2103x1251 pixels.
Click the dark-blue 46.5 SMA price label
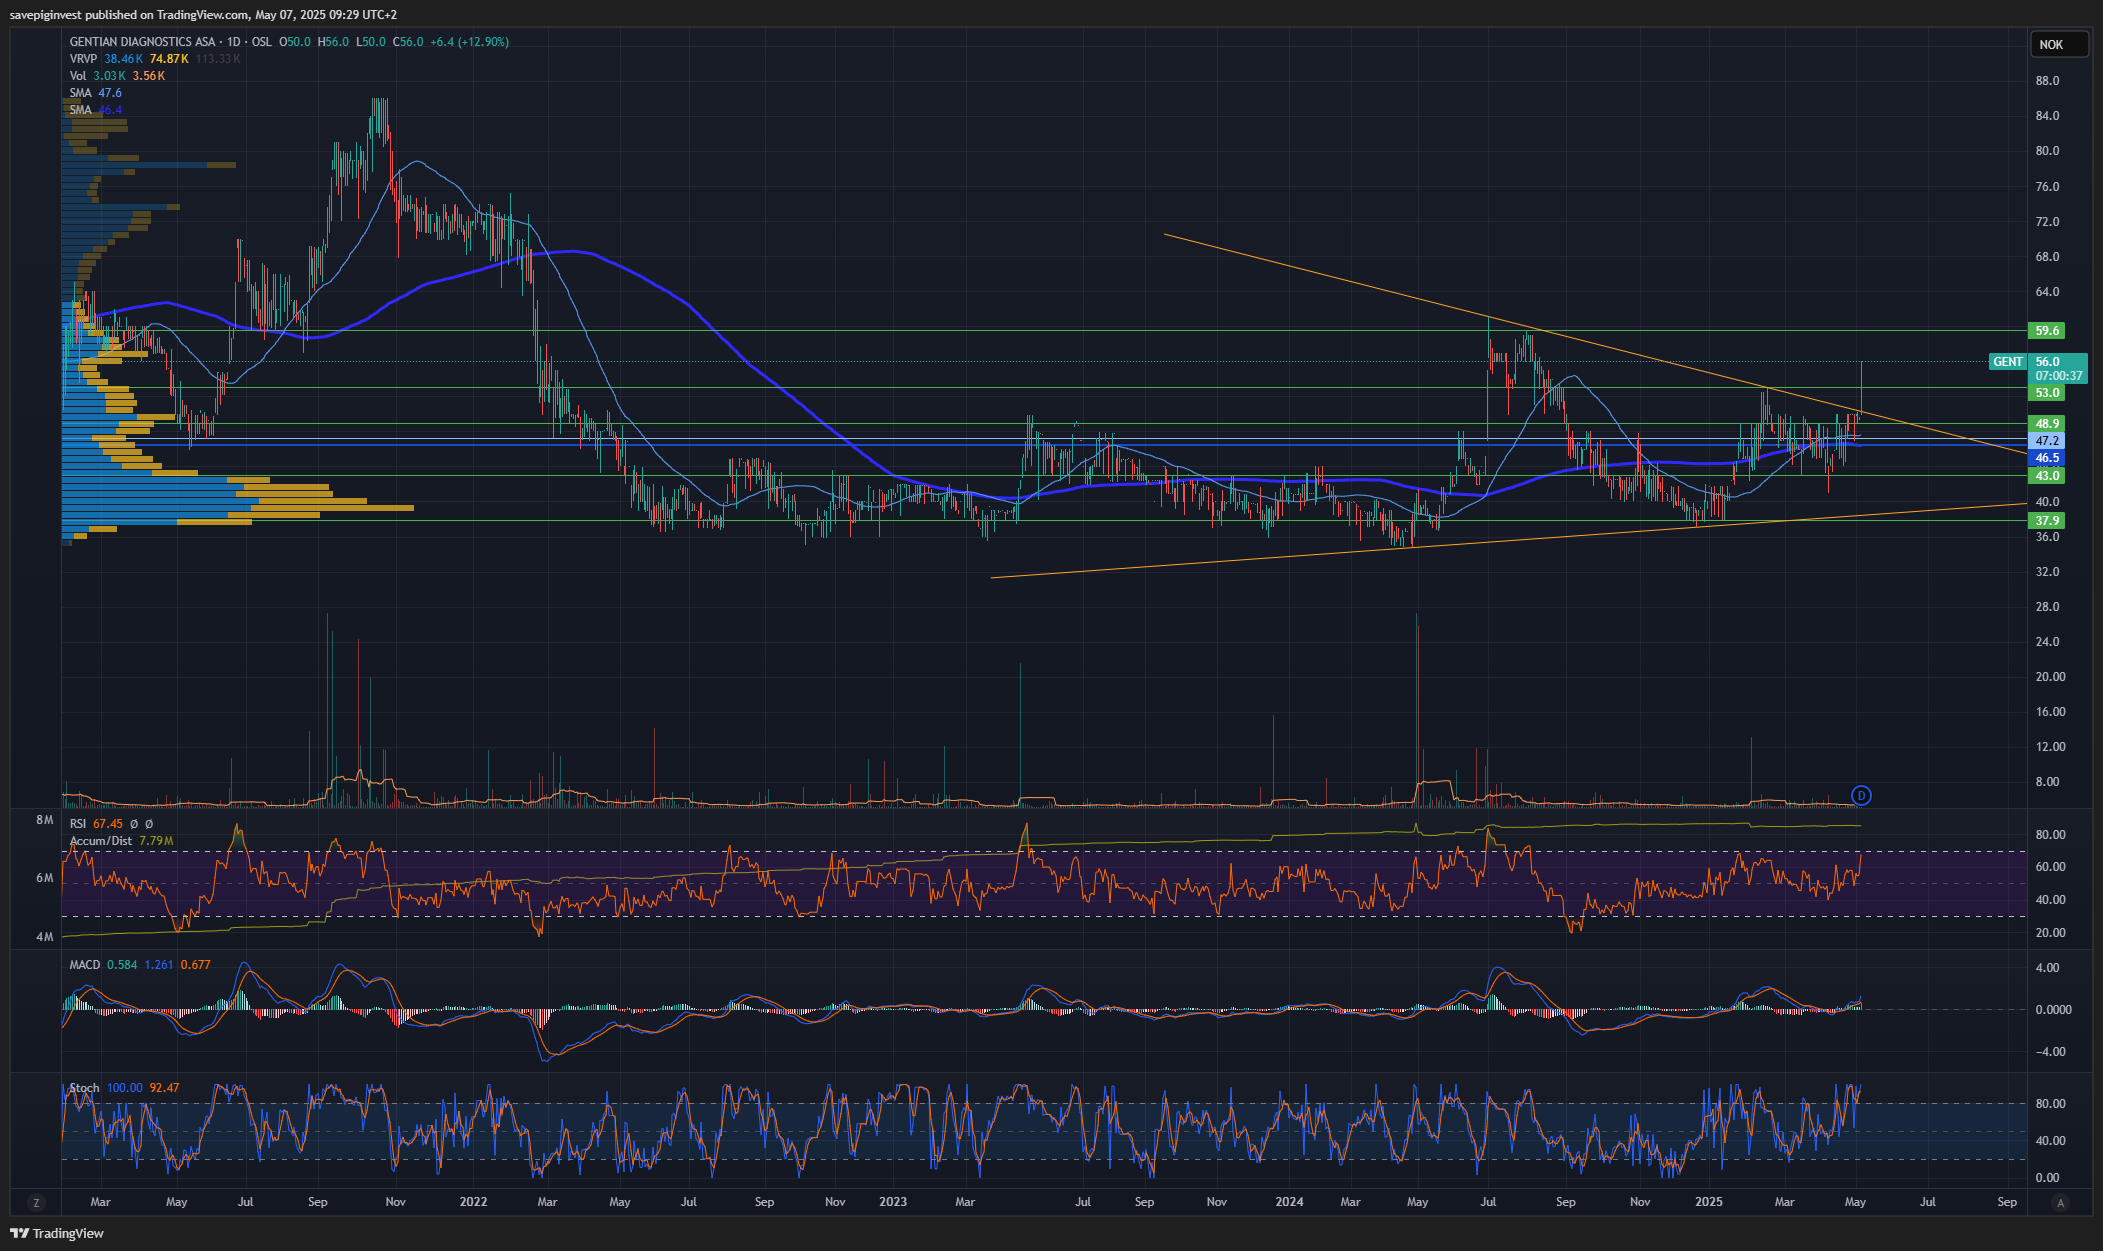click(2047, 458)
